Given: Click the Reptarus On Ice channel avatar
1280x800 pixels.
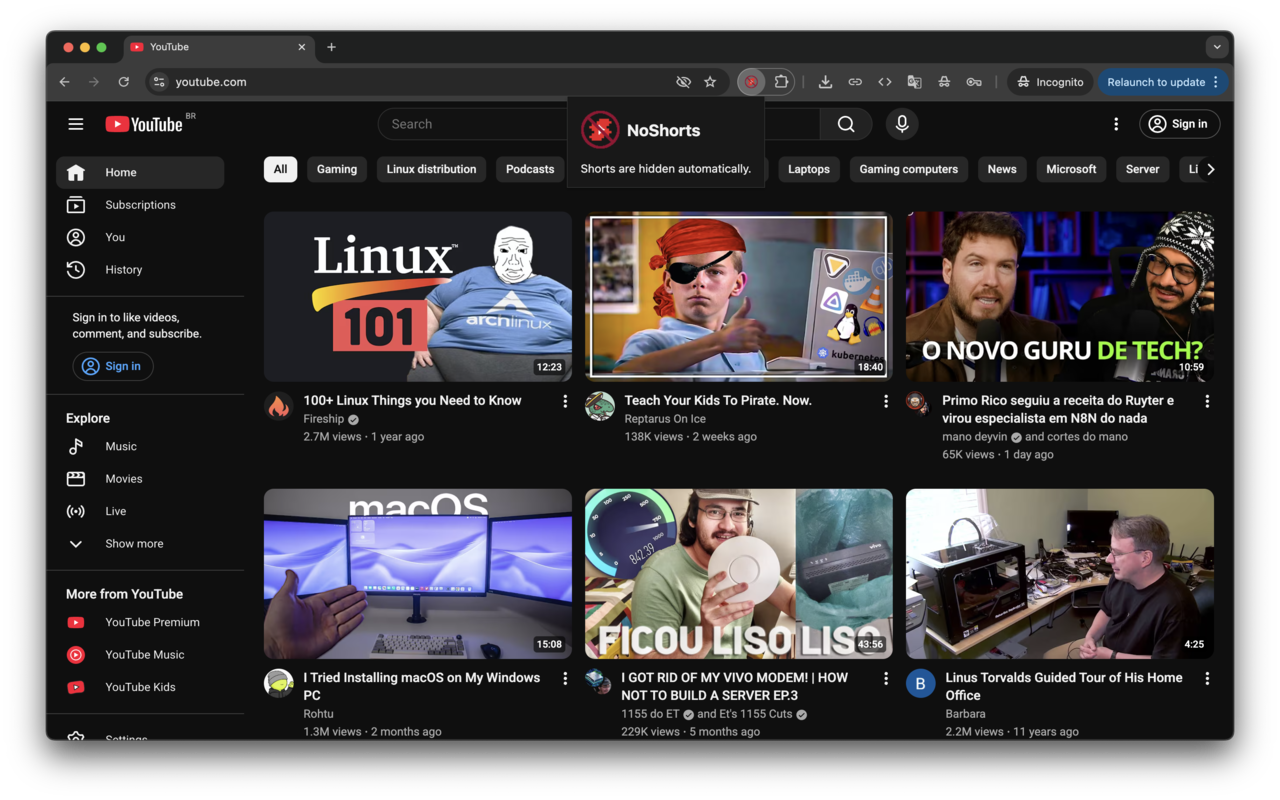Looking at the screenshot, I should click(600, 406).
